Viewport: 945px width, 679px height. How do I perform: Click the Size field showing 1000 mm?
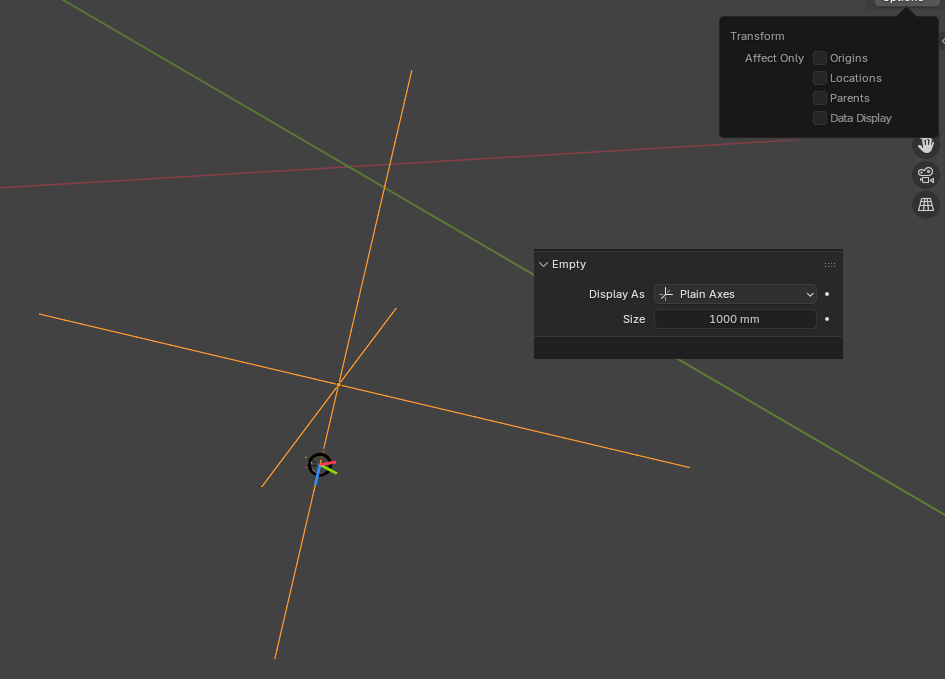(x=735, y=319)
